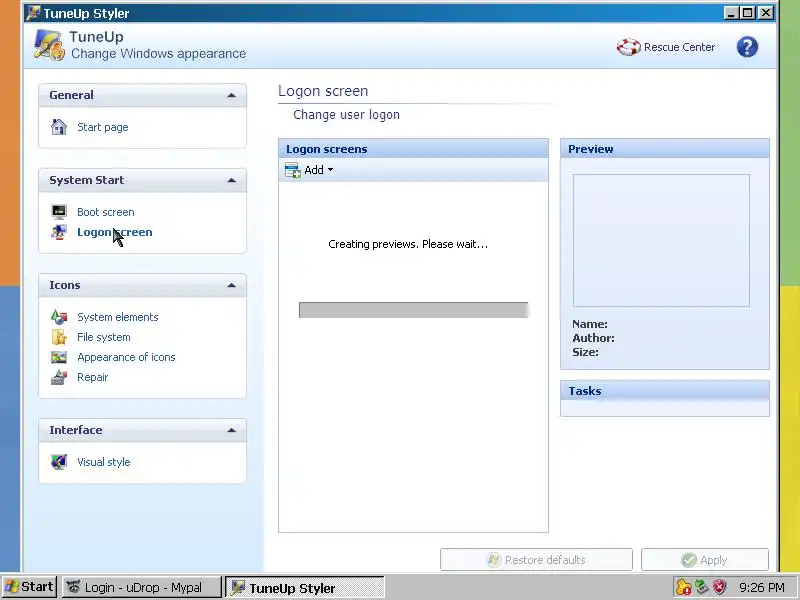
Task: Click the 'Author:' preview label
Action: coord(593,338)
